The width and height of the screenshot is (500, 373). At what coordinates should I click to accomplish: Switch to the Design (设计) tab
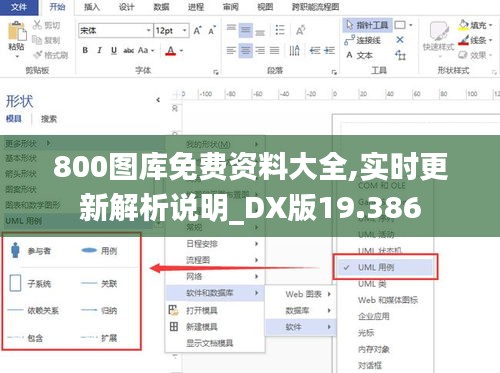coord(126,7)
